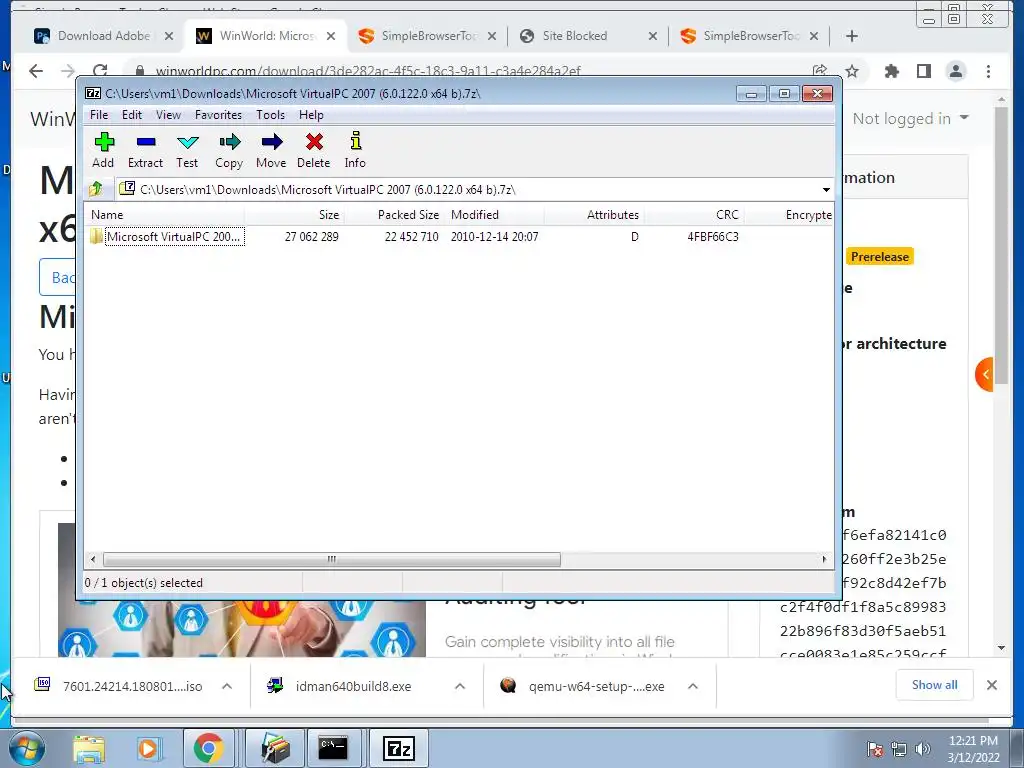Sort by the Name column header

pyautogui.click(x=164, y=215)
